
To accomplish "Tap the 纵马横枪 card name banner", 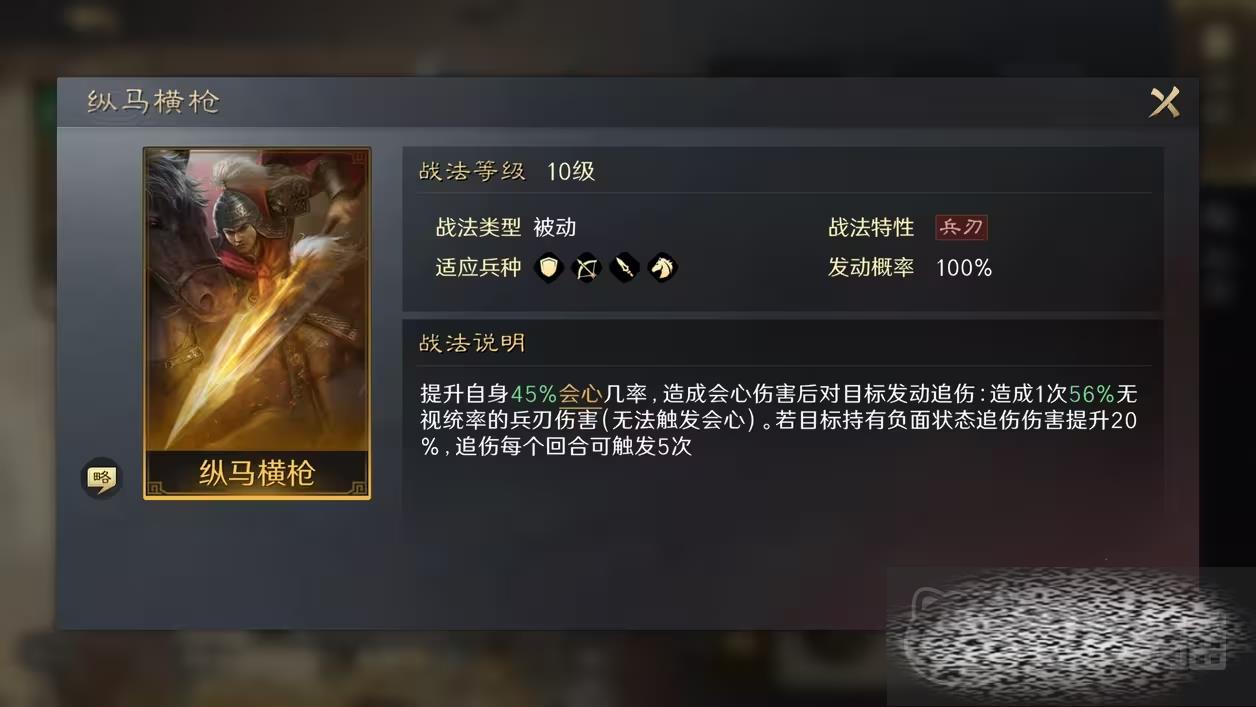I will (x=257, y=473).
